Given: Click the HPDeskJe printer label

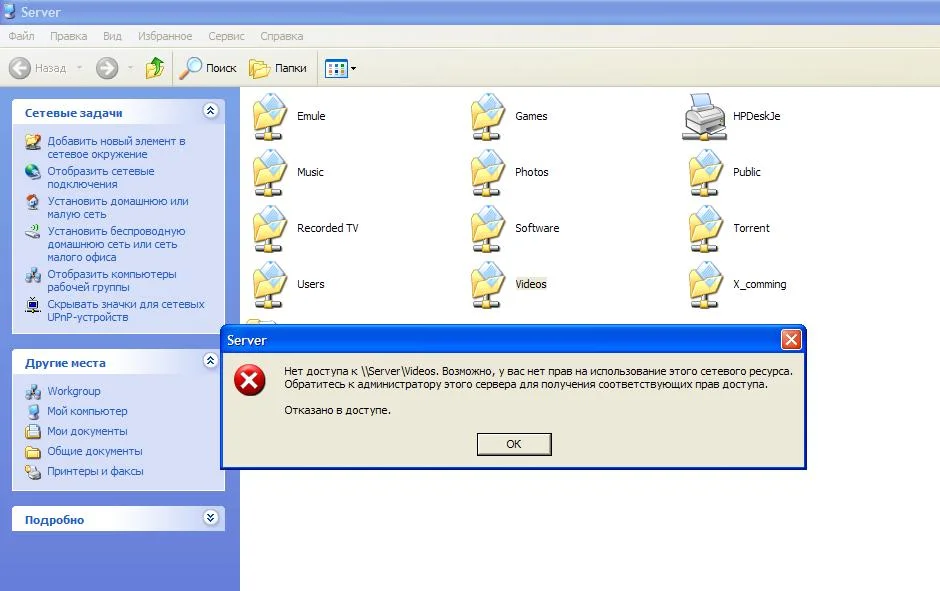Looking at the screenshot, I should point(757,116).
